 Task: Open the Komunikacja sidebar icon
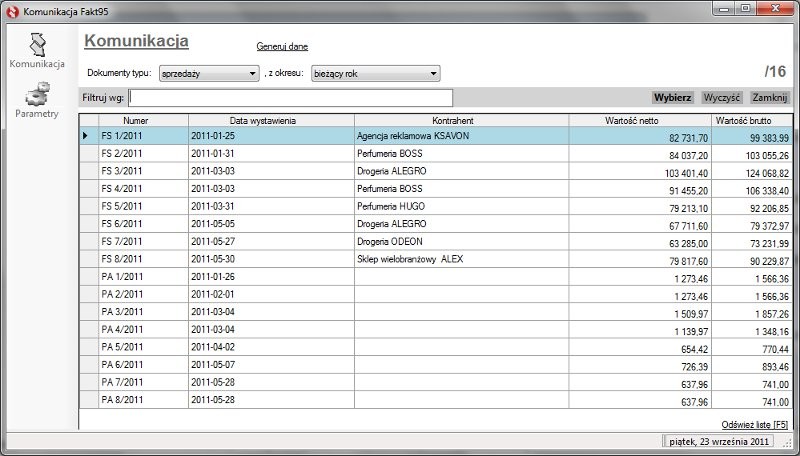[37, 45]
